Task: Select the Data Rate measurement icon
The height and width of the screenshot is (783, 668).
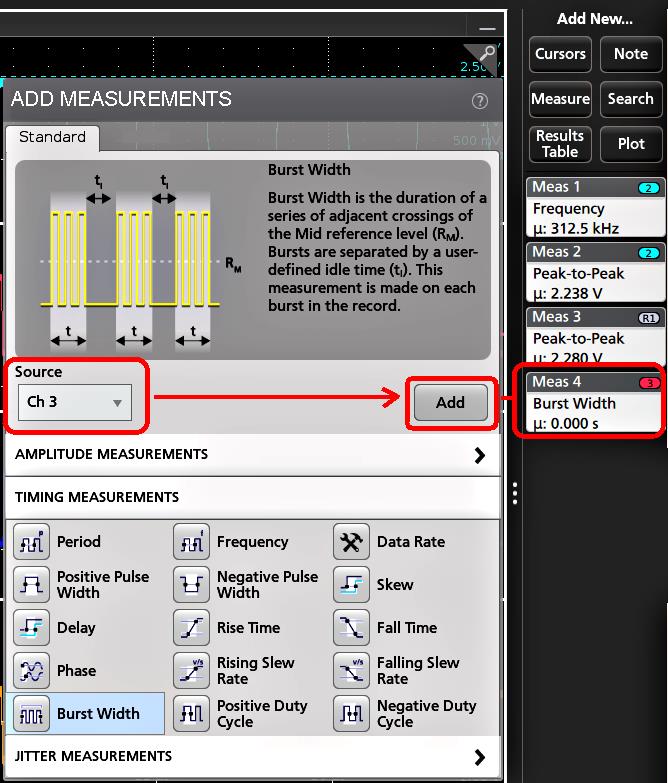Action: [x=351, y=542]
